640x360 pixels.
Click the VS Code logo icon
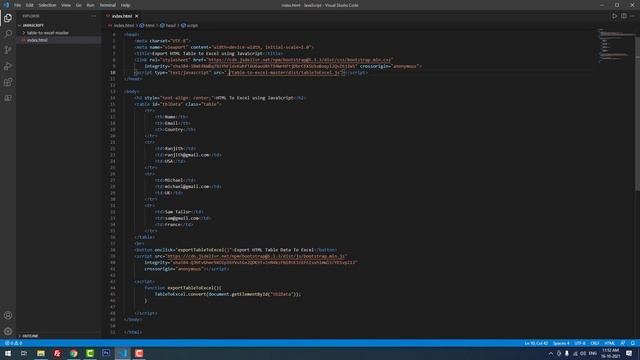[x=6, y=5]
